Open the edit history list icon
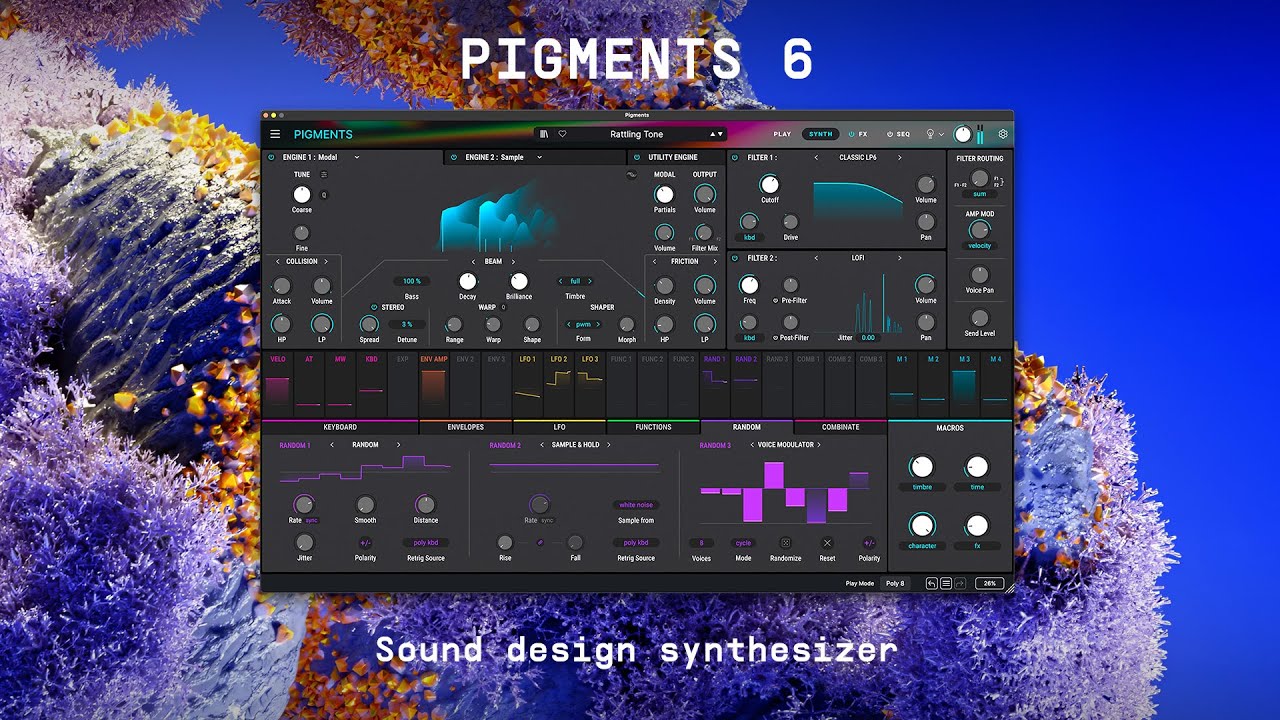This screenshot has height=720, width=1280. click(946, 583)
